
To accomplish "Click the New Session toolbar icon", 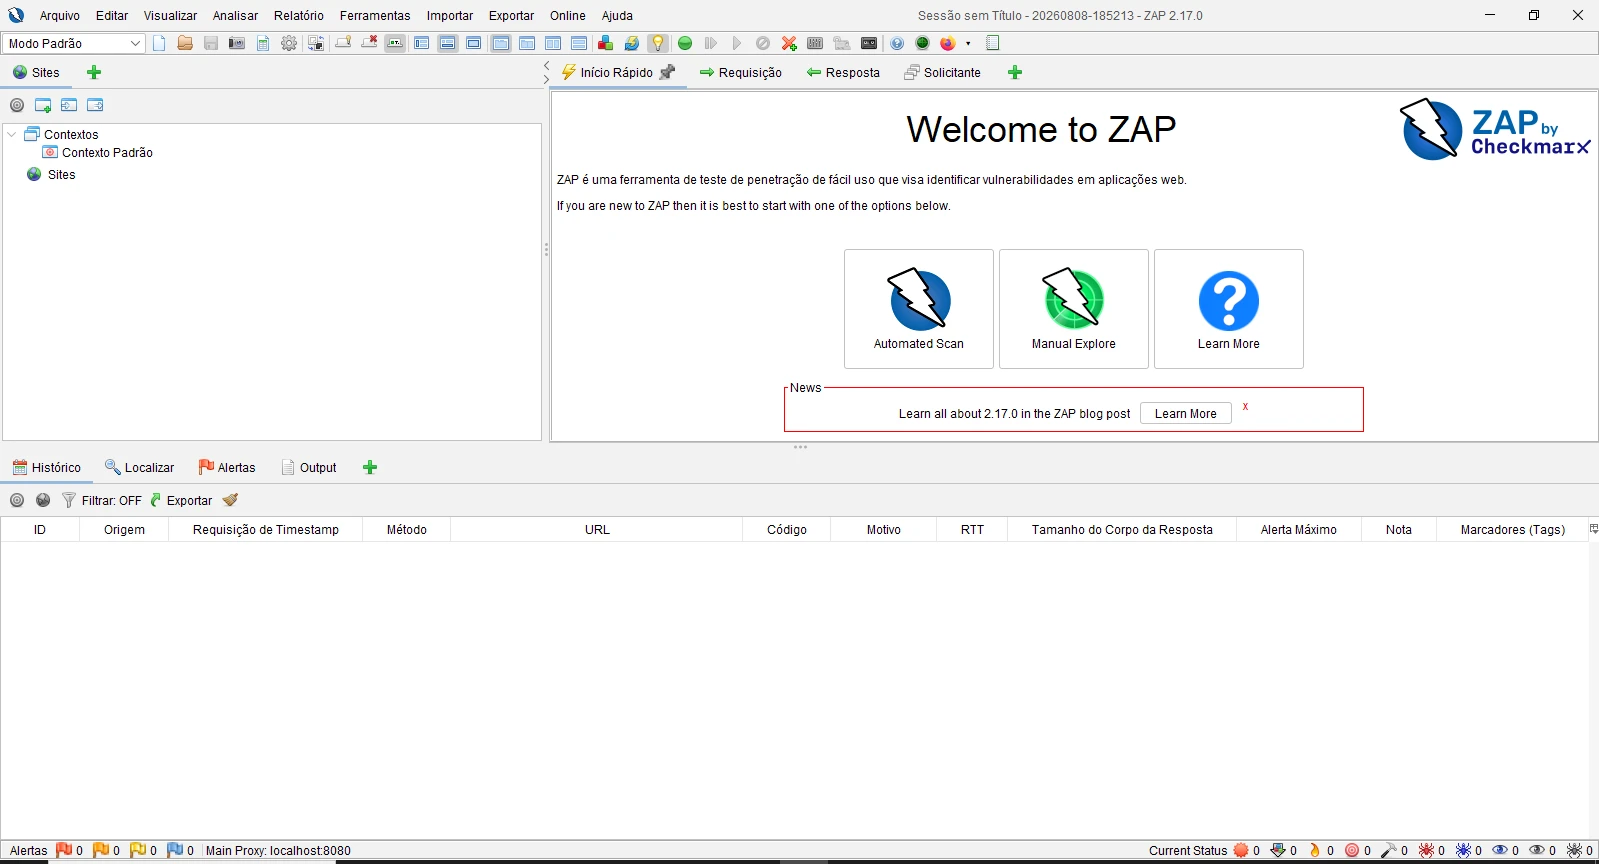I will (x=159, y=43).
